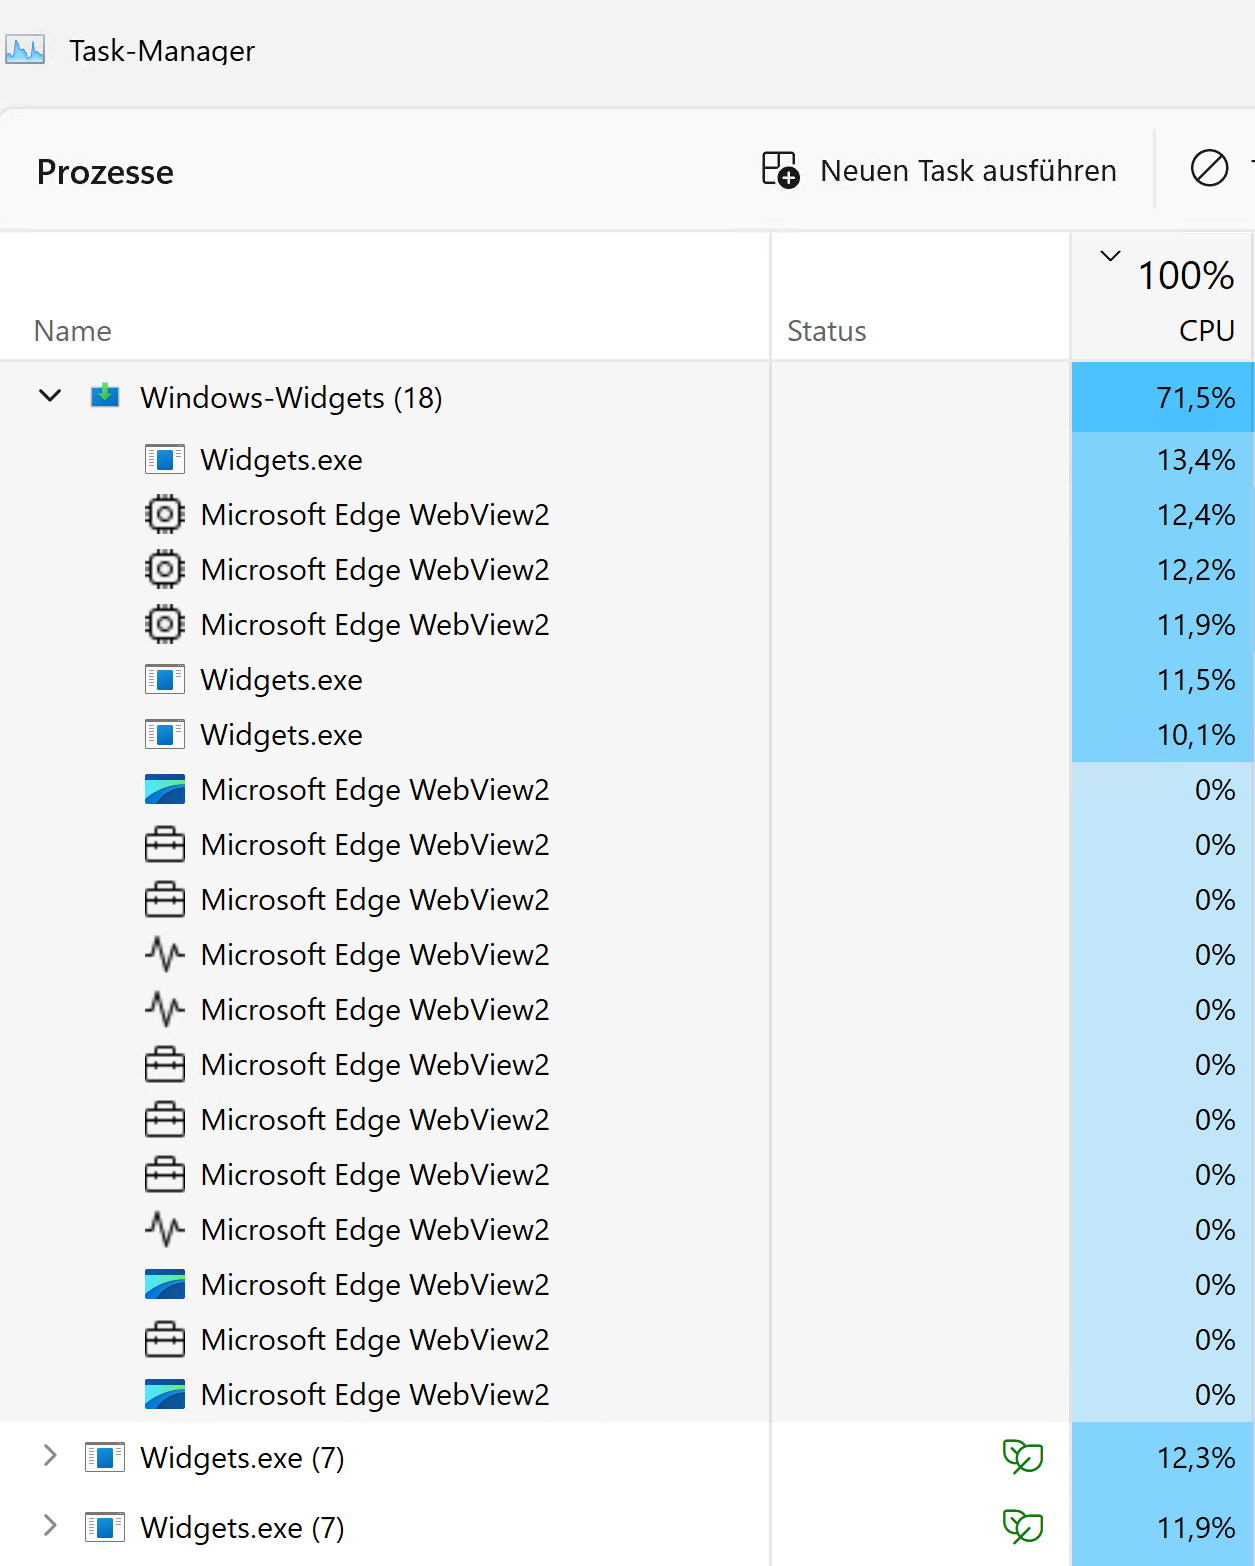Expand the Widgets.exe (7) group using 12,3% CPU
This screenshot has width=1255, height=1566.
(50, 1456)
